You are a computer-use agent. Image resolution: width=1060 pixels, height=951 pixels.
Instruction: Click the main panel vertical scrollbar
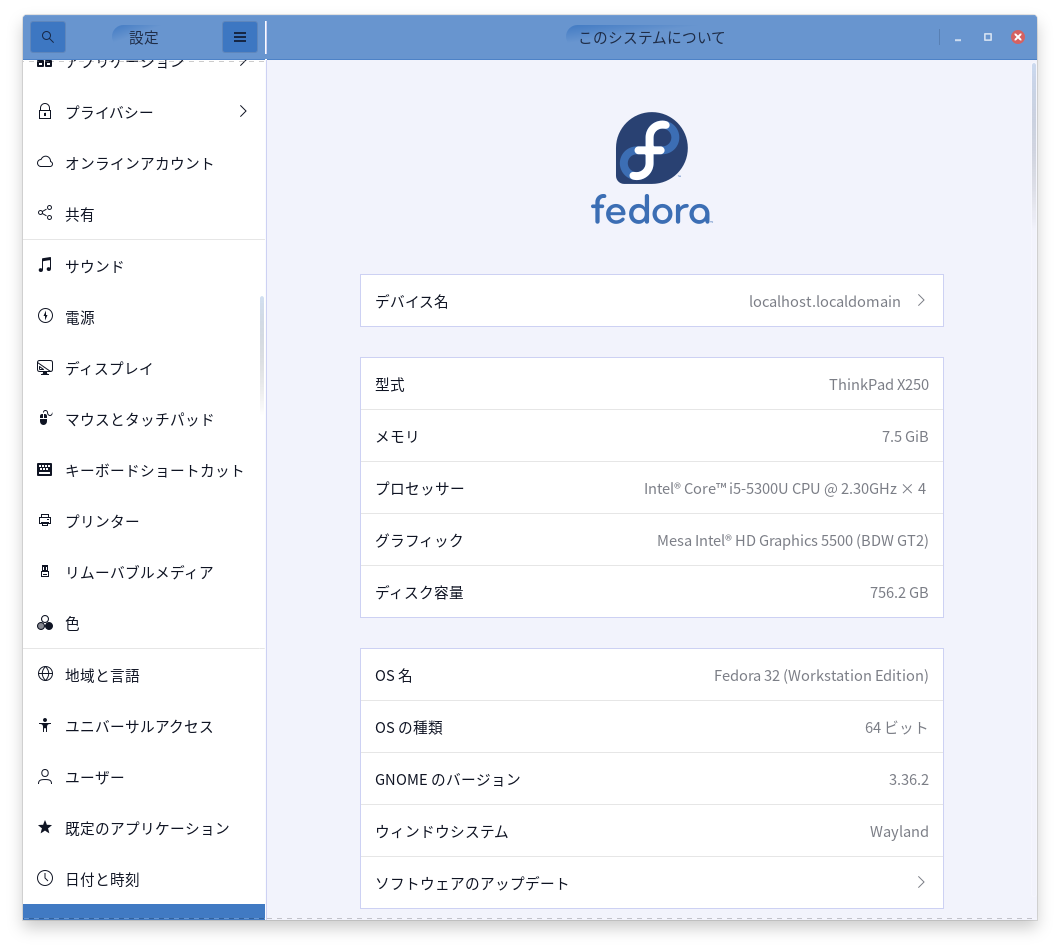tap(1033, 144)
